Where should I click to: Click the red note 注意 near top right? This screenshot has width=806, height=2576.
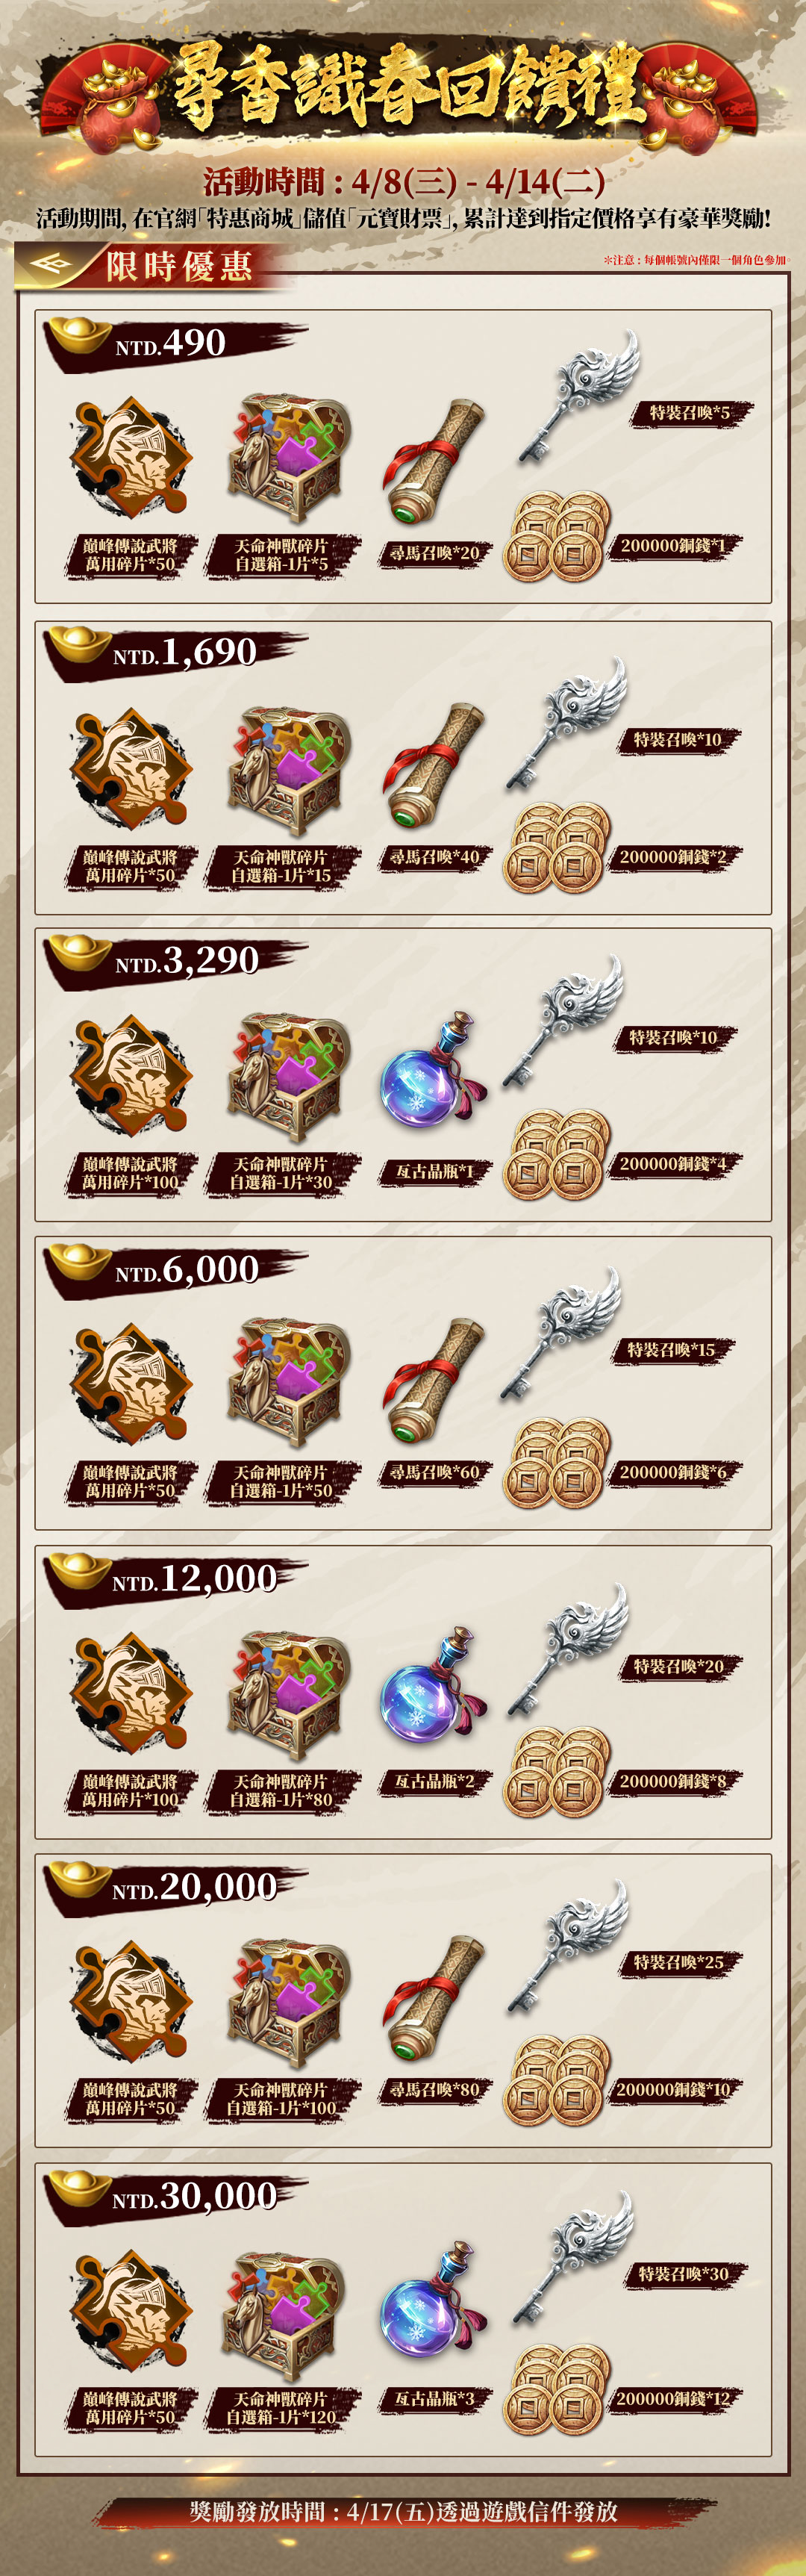pyautogui.click(x=695, y=260)
